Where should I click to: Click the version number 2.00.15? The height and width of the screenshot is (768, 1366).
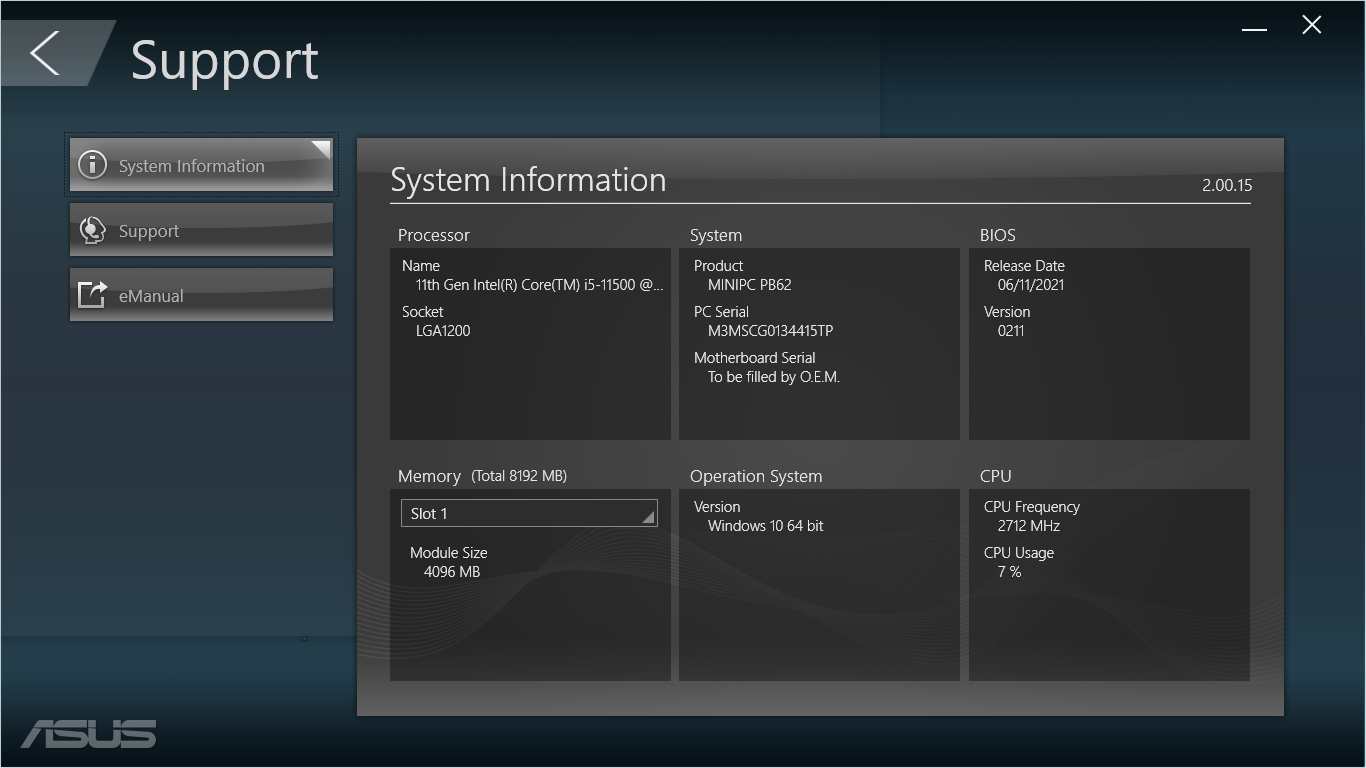click(x=1227, y=185)
